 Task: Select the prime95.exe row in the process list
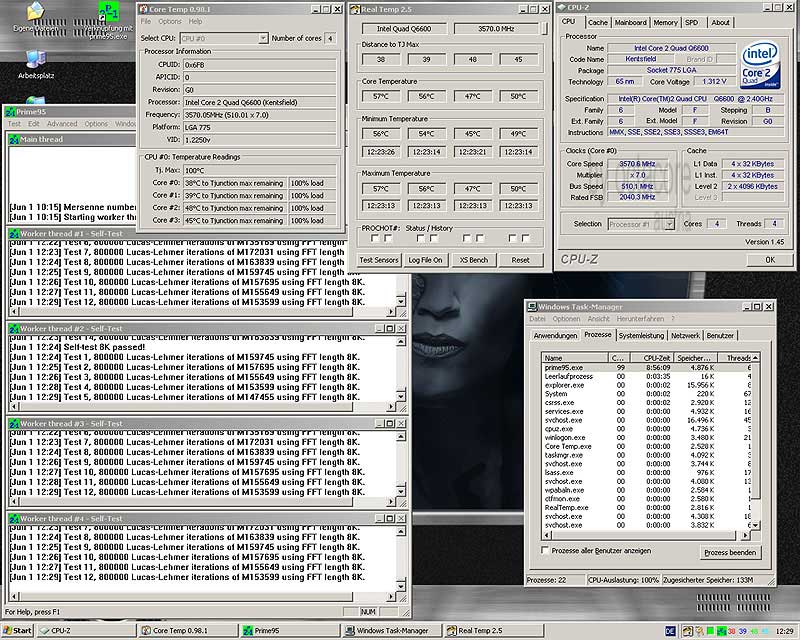click(646, 367)
